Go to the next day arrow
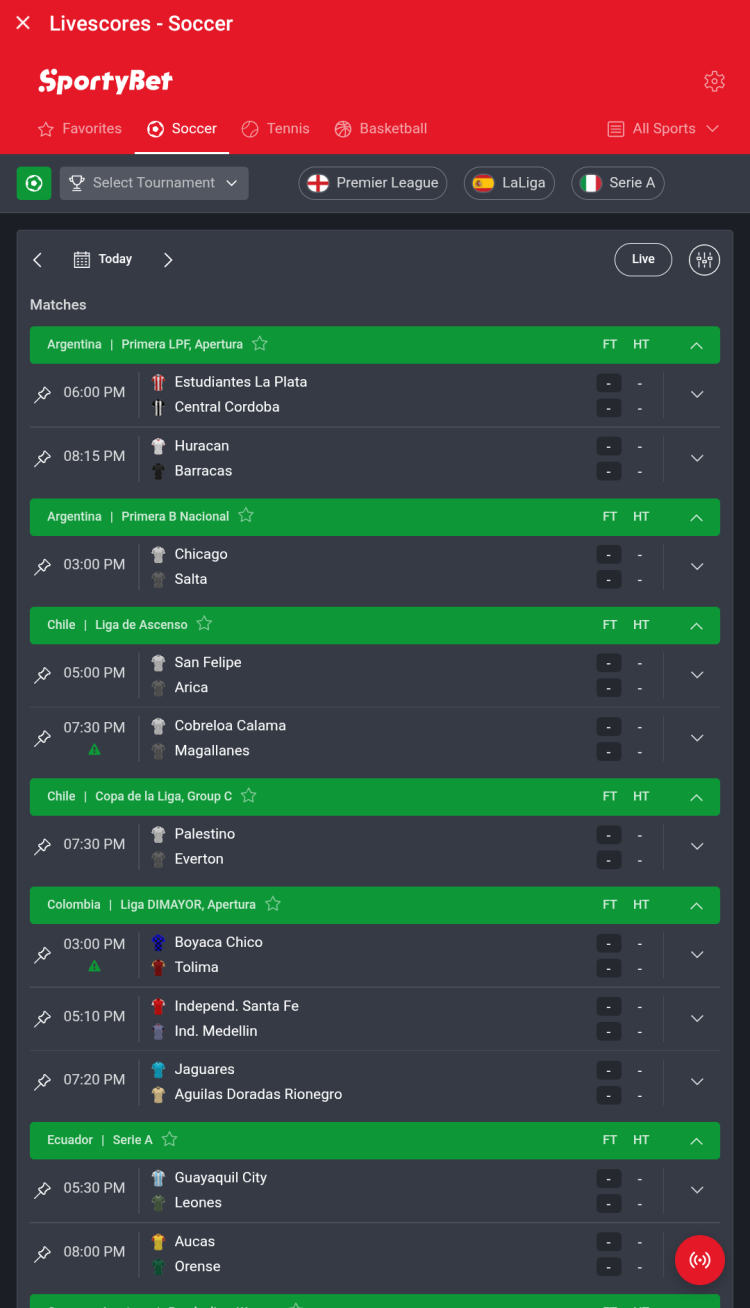The width and height of the screenshot is (750, 1308). click(168, 260)
